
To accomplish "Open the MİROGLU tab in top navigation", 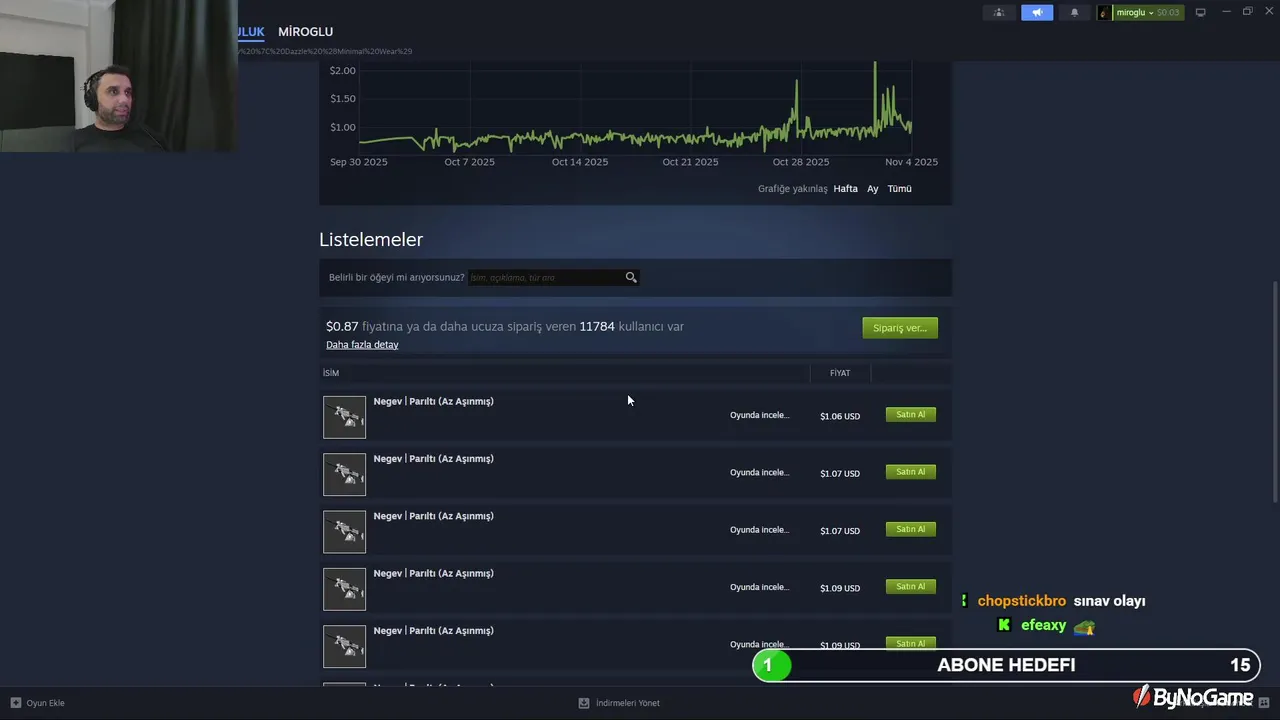I will [x=305, y=32].
